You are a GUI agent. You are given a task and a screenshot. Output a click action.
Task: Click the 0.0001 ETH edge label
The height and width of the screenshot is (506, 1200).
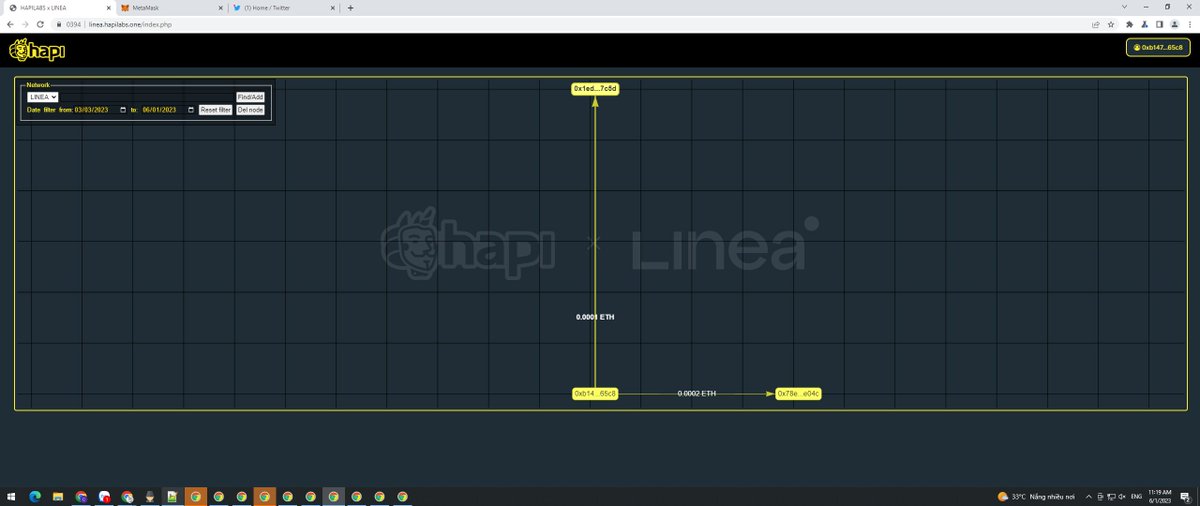595,317
